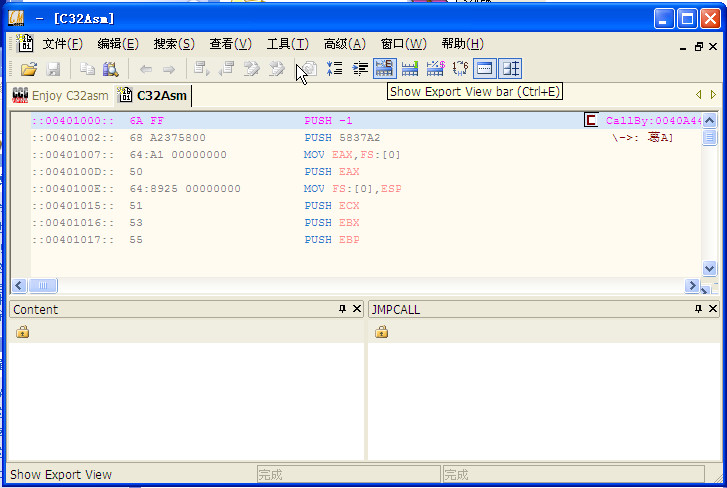The height and width of the screenshot is (488, 727).
Task: Go forward with the right arrow icon
Action: pyautogui.click(x=169, y=70)
